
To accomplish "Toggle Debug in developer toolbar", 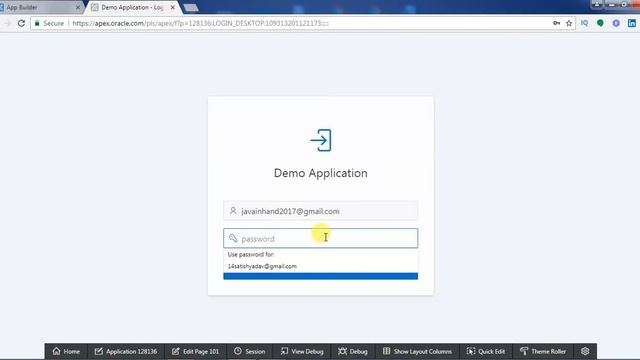I will 353,351.
